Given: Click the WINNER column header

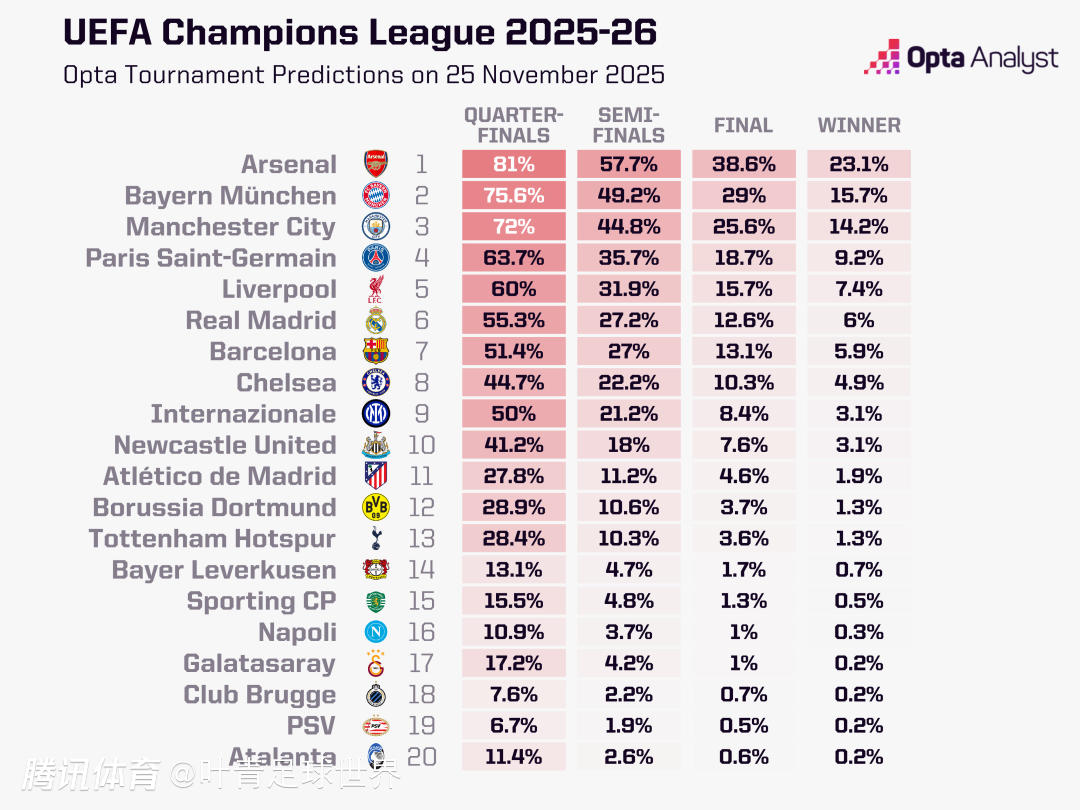Looking at the screenshot, I should tap(859, 125).
